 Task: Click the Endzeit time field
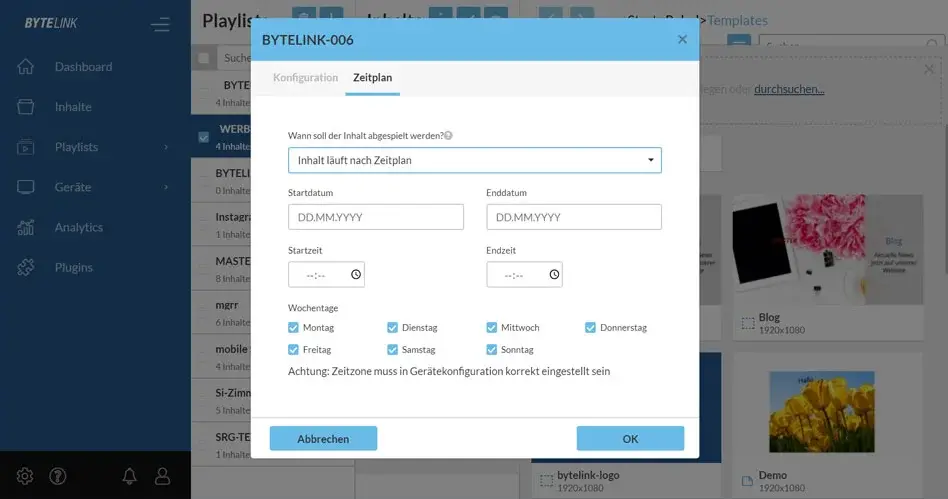pyautogui.click(x=524, y=275)
